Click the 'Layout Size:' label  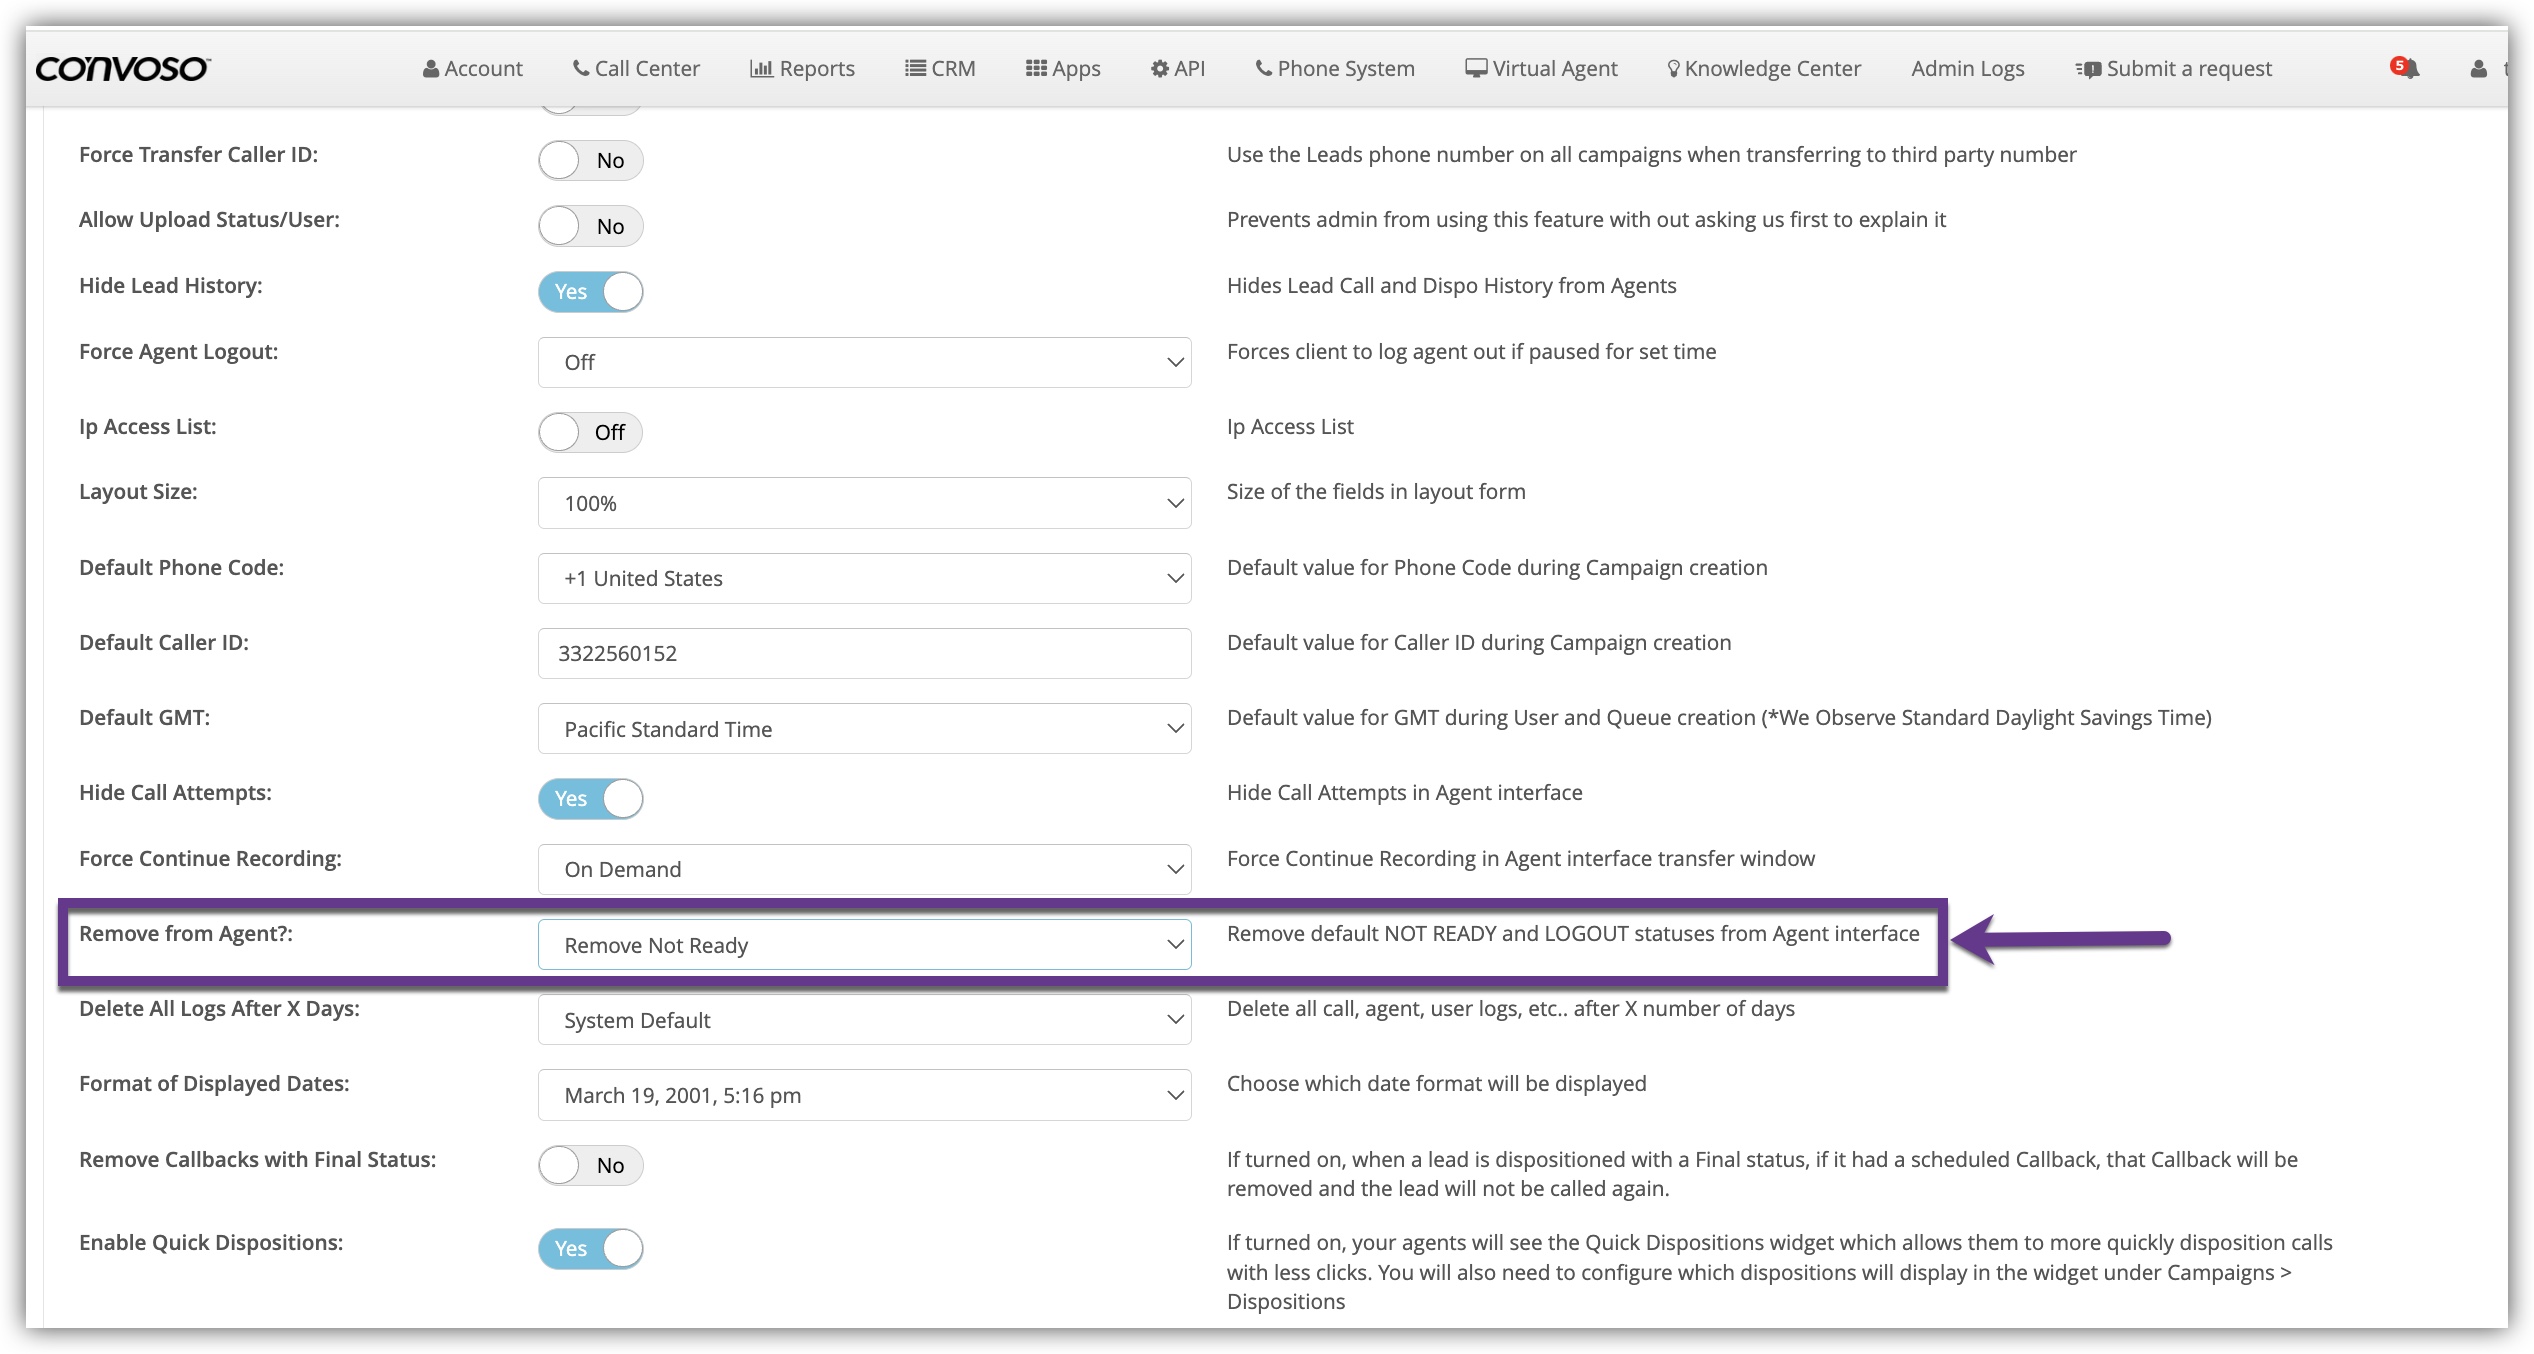(x=138, y=491)
